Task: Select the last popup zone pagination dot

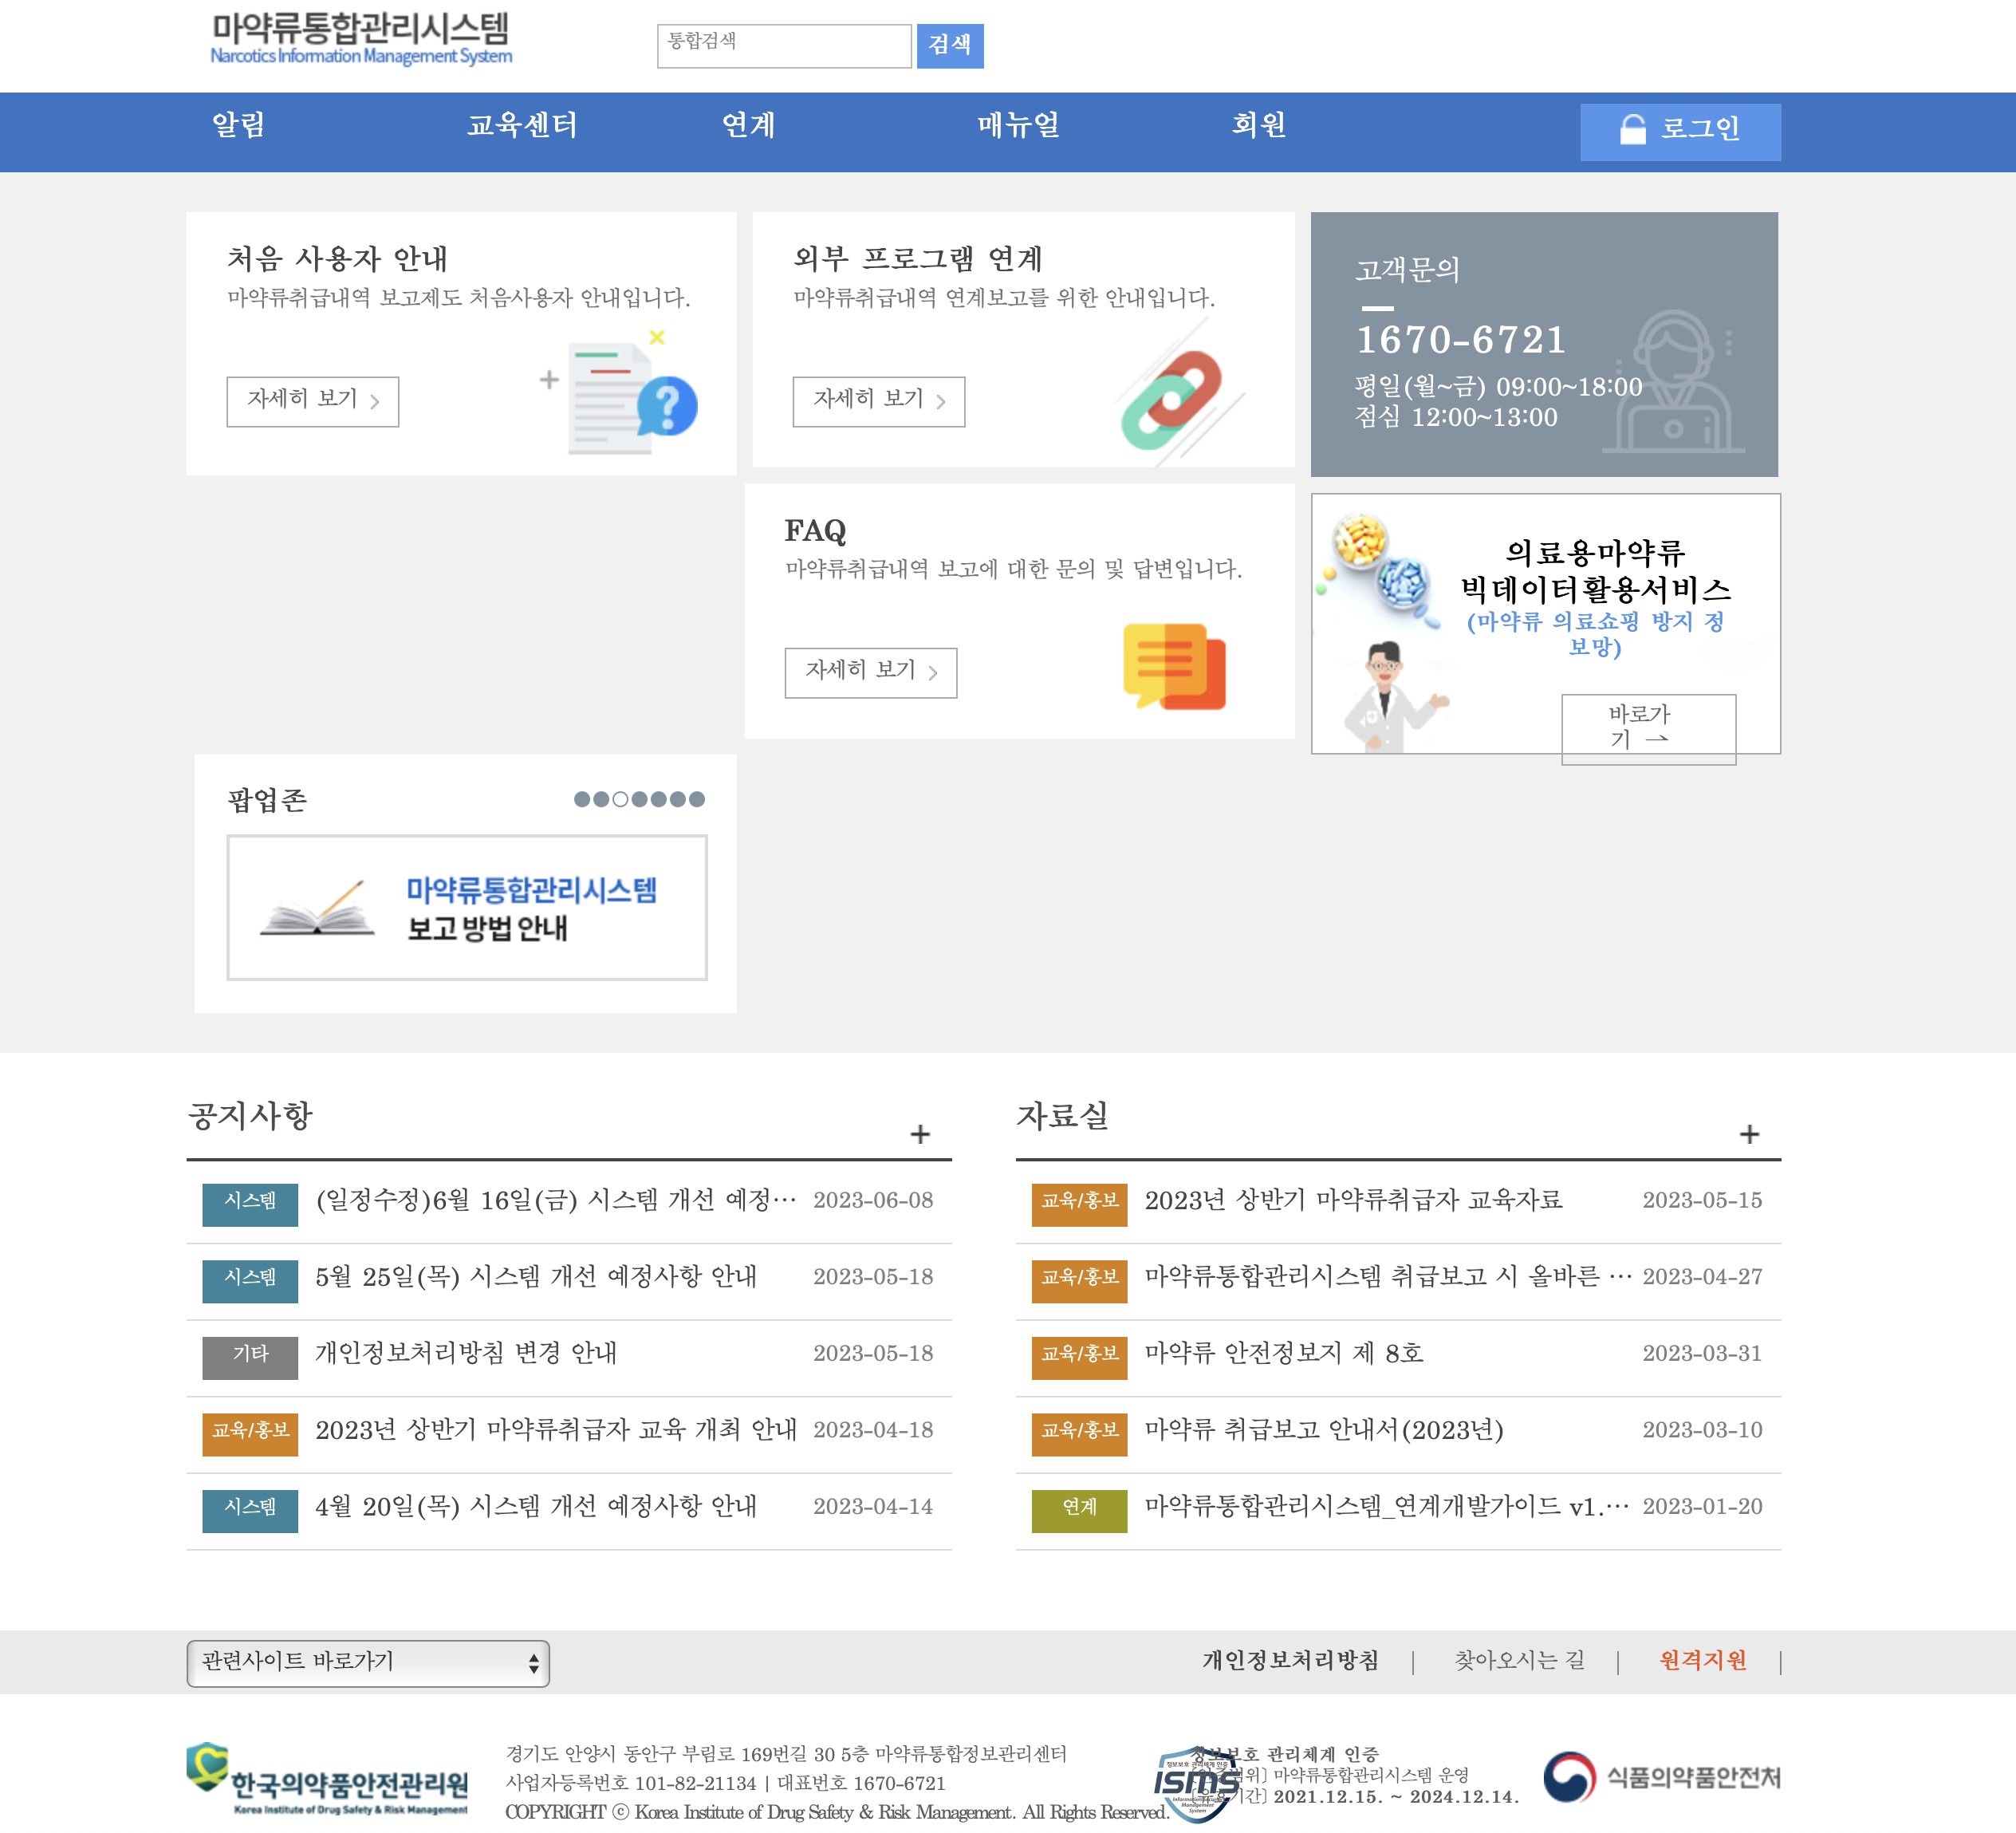Action: click(697, 799)
